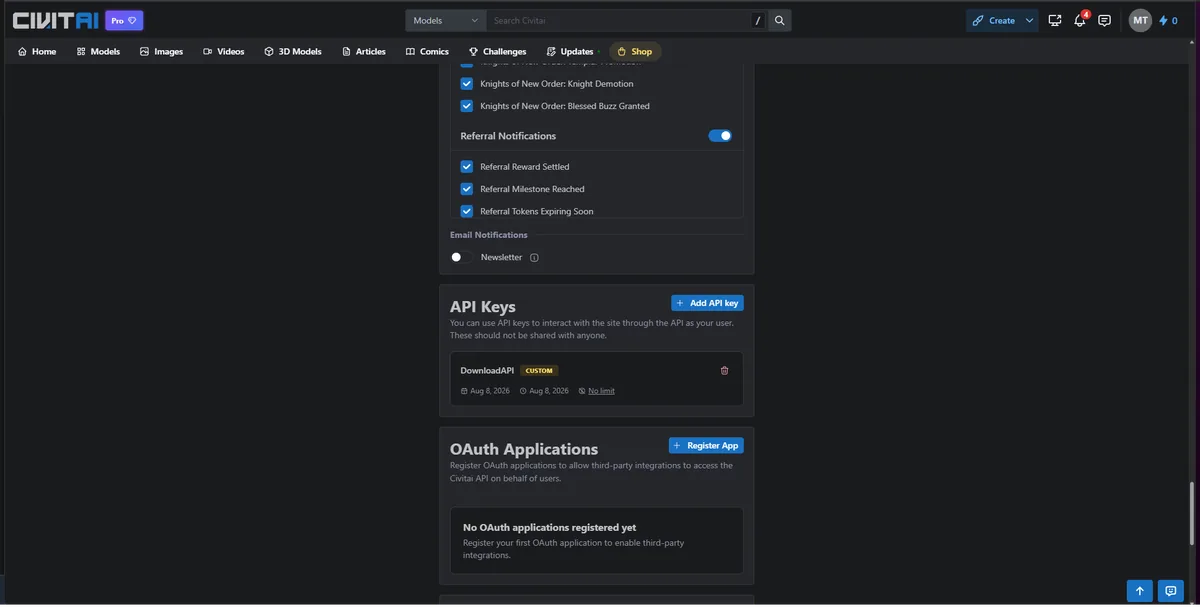Click the Add API key button

tap(707, 303)
